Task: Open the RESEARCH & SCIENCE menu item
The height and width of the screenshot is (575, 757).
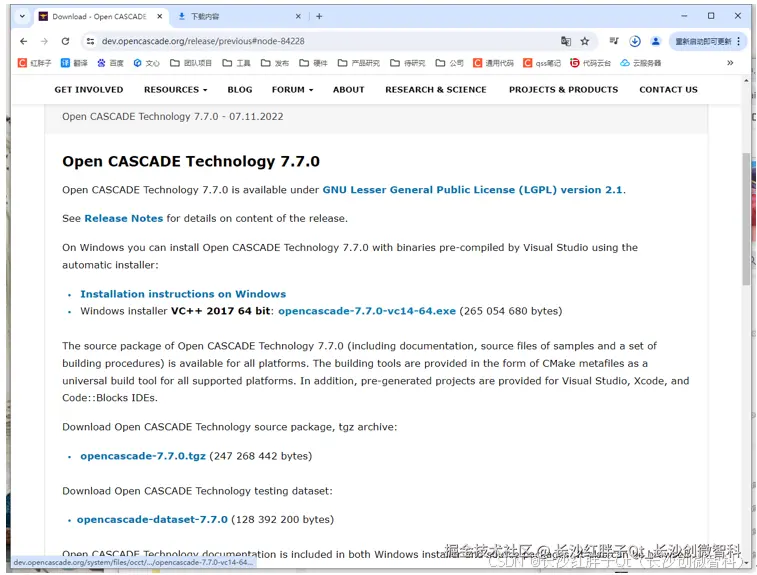Action: tap(436, 90)
